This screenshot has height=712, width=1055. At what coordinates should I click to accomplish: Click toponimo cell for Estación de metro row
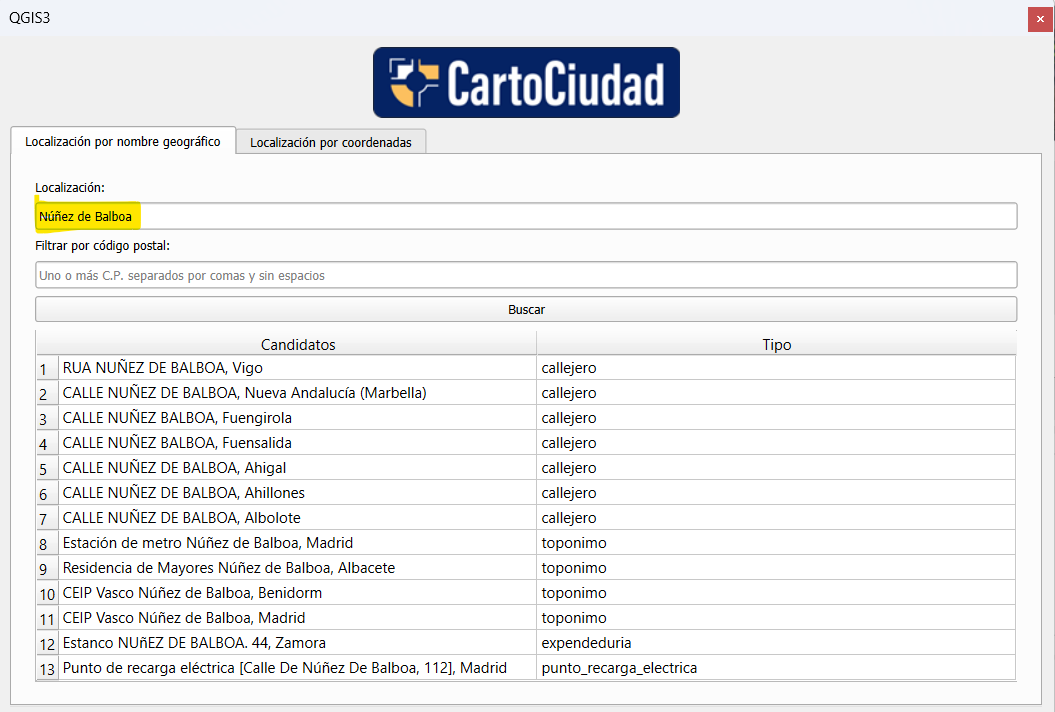[776, 542]
